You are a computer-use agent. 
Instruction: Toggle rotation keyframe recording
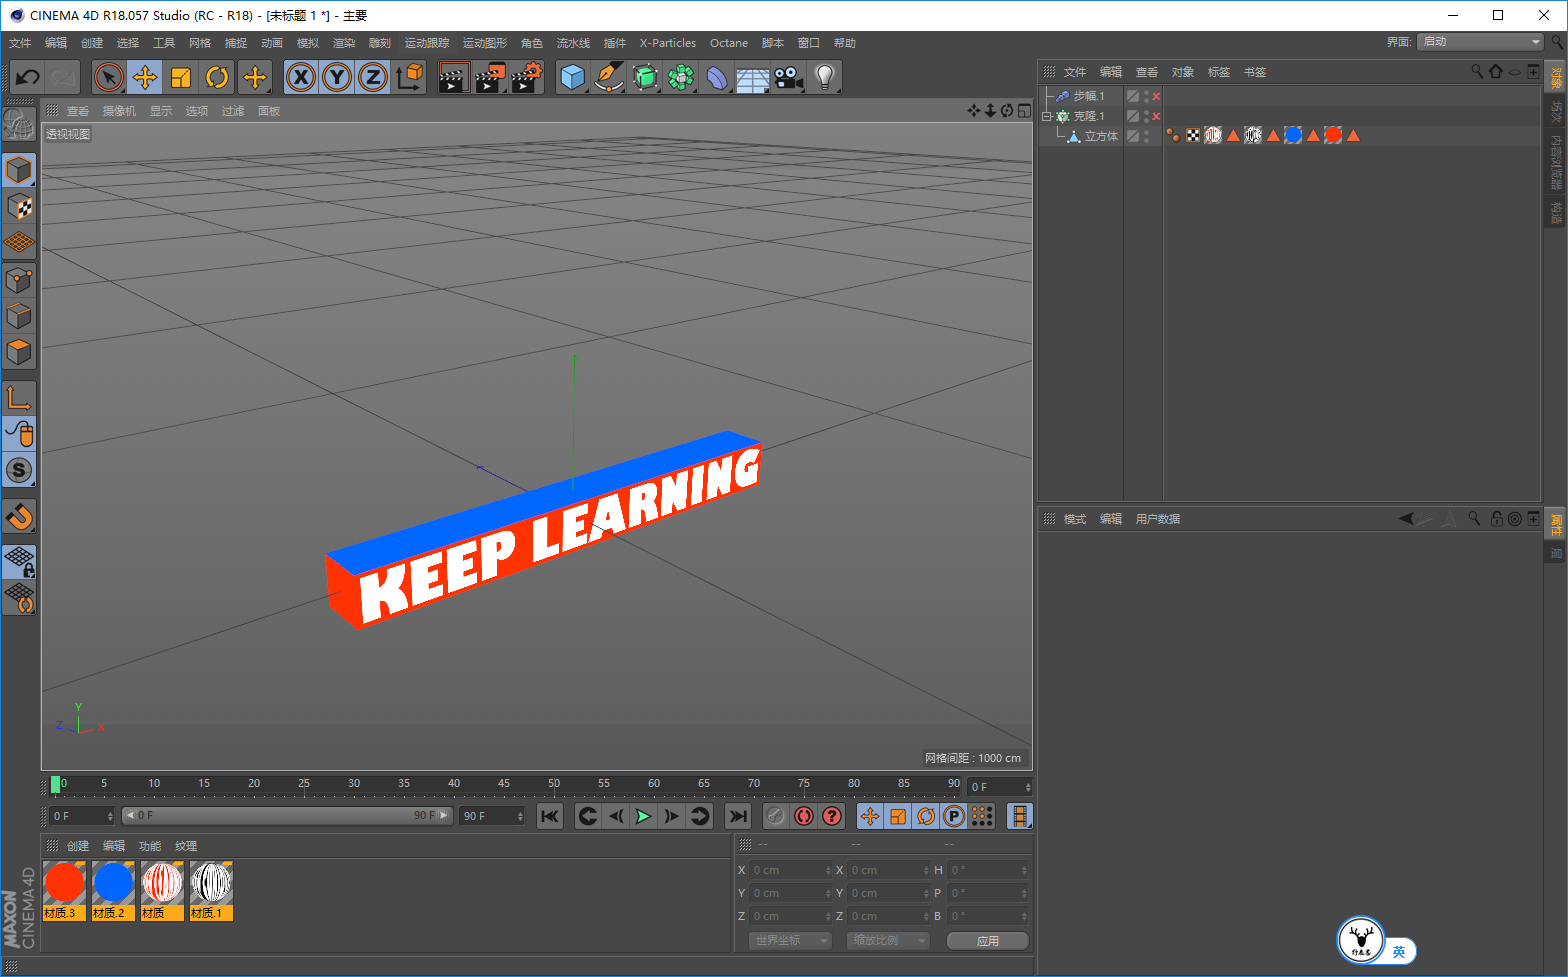coord(926,816)
